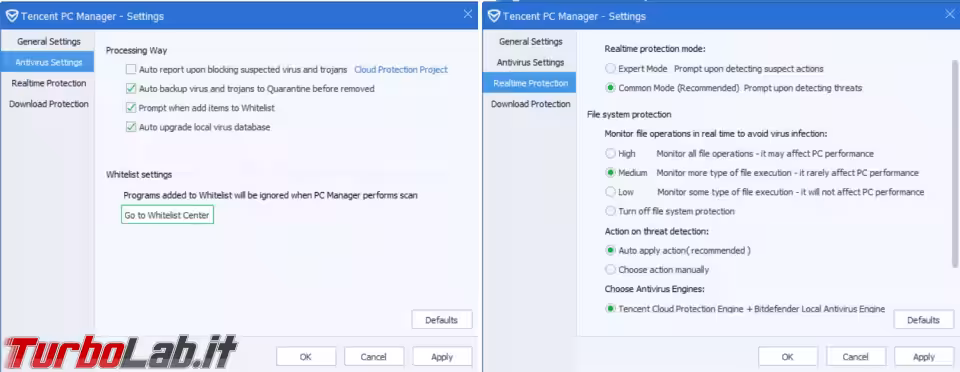
Task: Select Turn off file system protection
Action: (x=610, y=211)
